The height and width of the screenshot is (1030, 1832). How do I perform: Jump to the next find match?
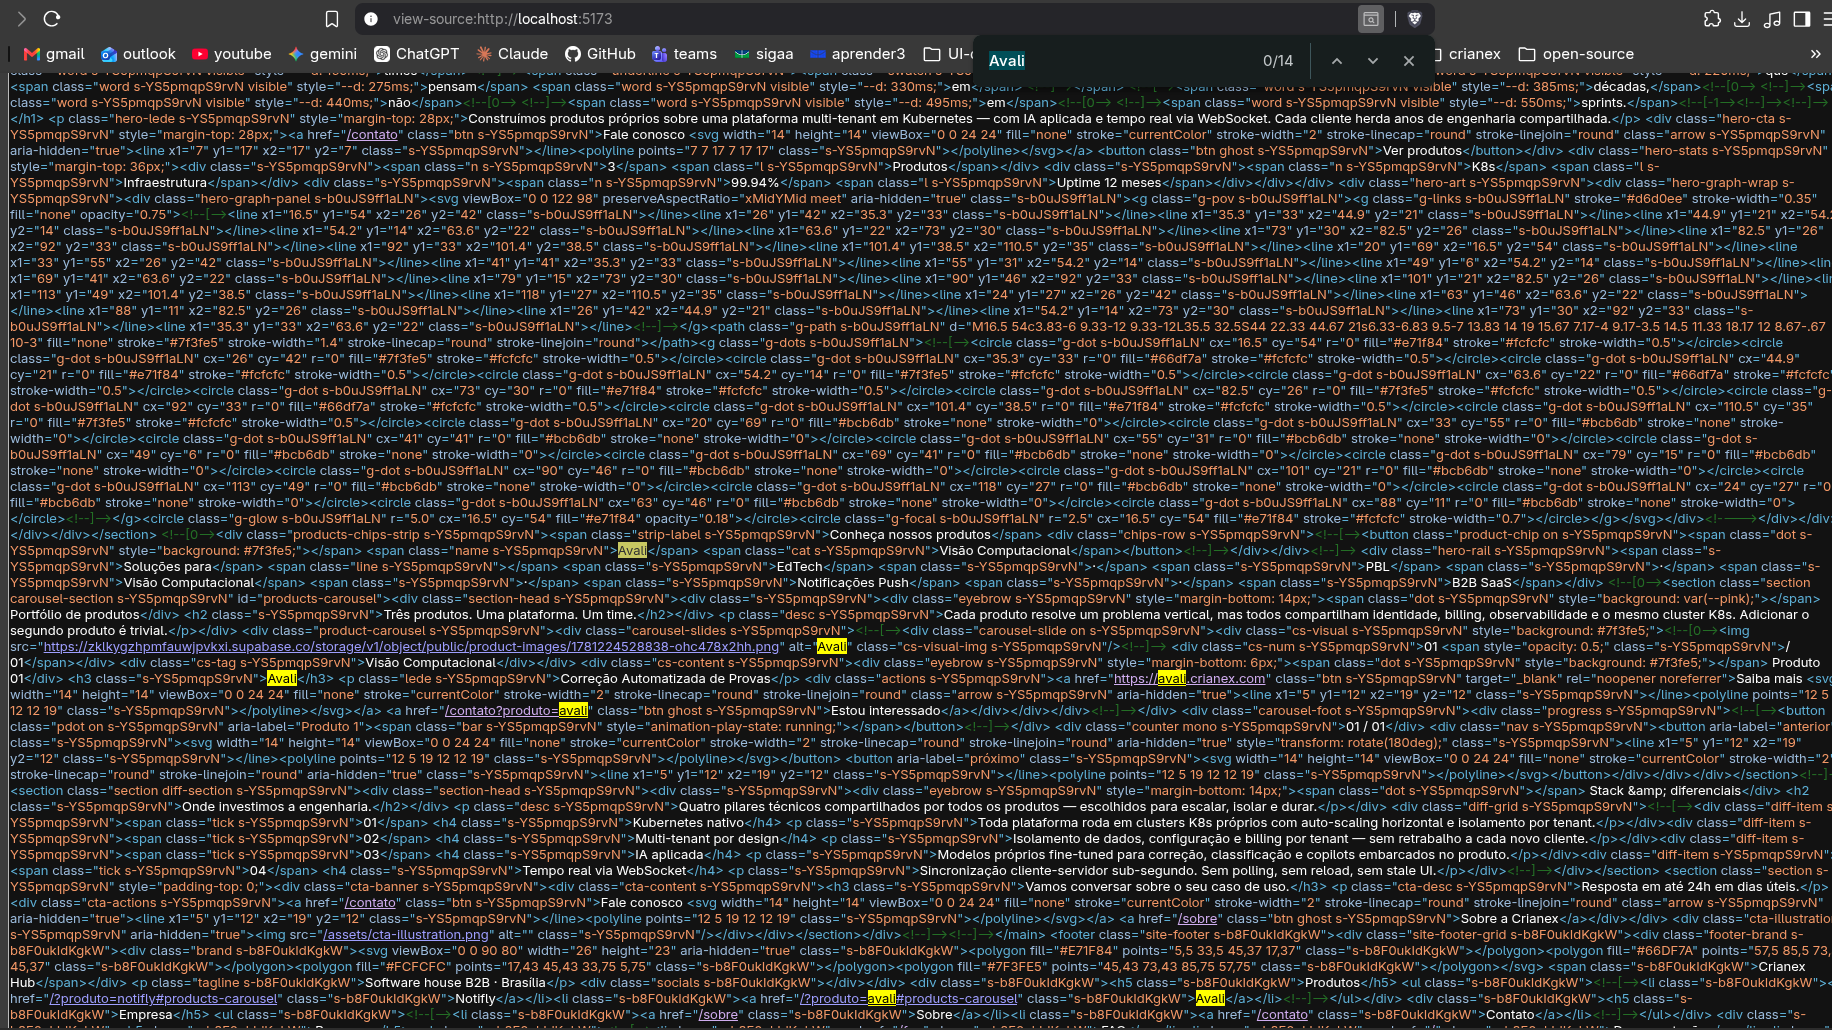pos(1373,61)
